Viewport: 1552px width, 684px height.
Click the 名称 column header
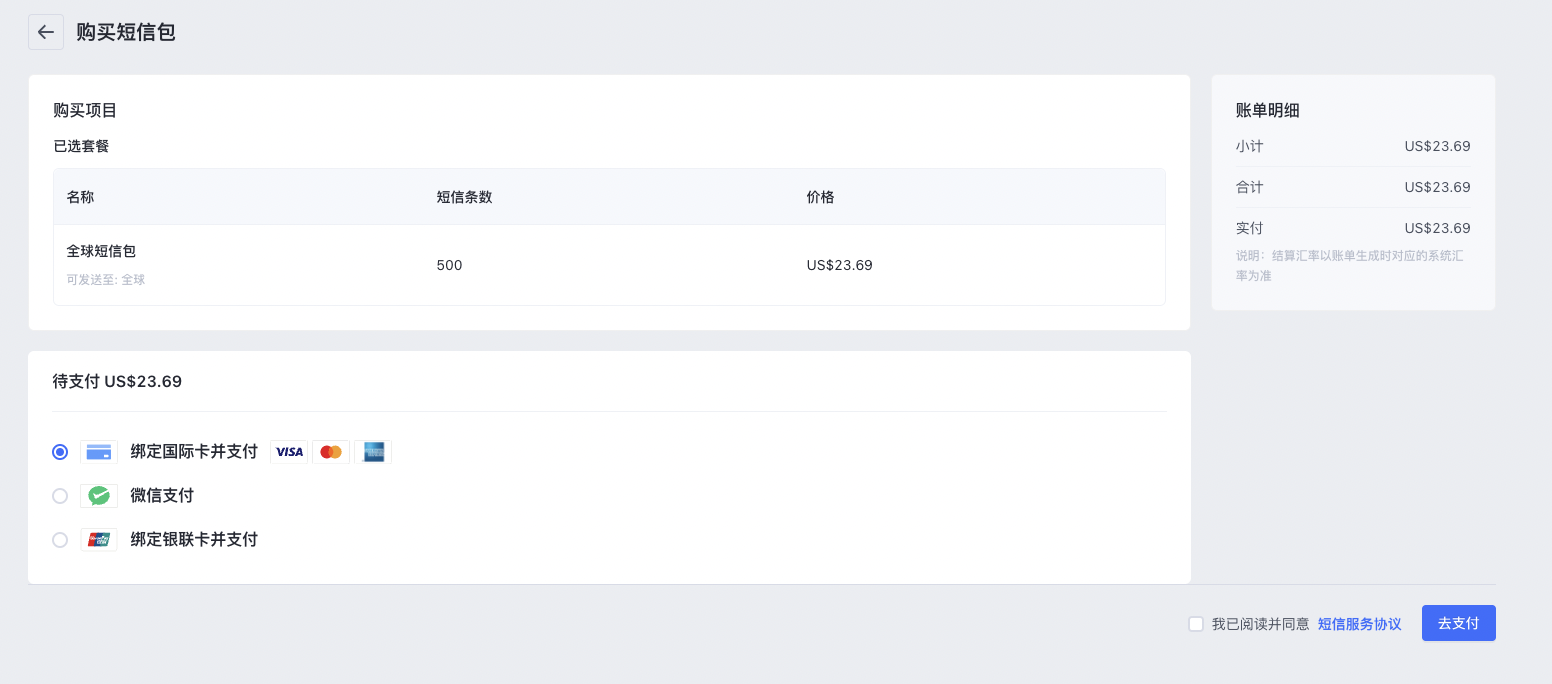[80, 197]
